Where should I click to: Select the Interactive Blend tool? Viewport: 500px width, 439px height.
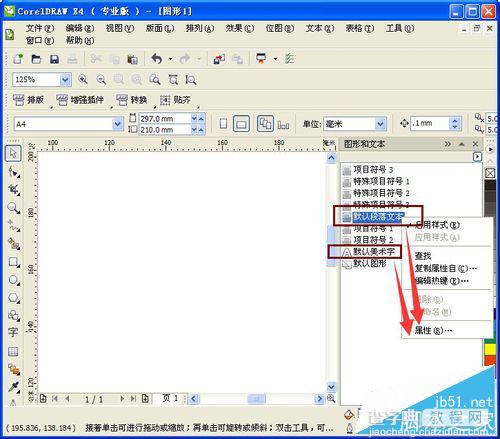point(14,369)
